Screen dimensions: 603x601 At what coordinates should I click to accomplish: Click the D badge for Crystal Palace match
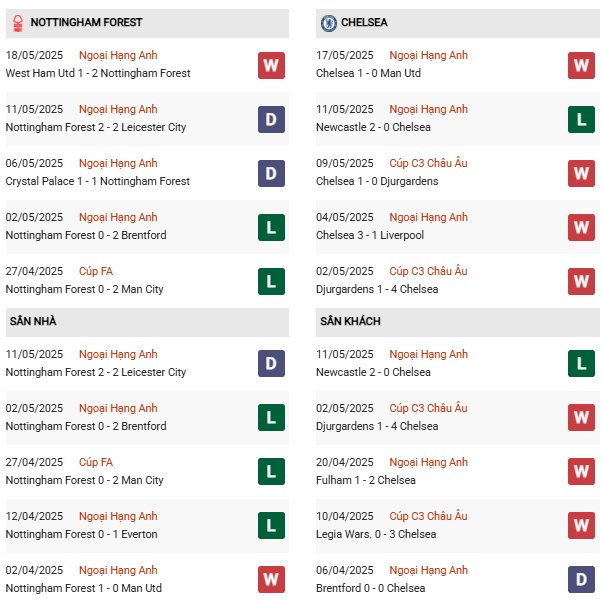pos(271,173)
